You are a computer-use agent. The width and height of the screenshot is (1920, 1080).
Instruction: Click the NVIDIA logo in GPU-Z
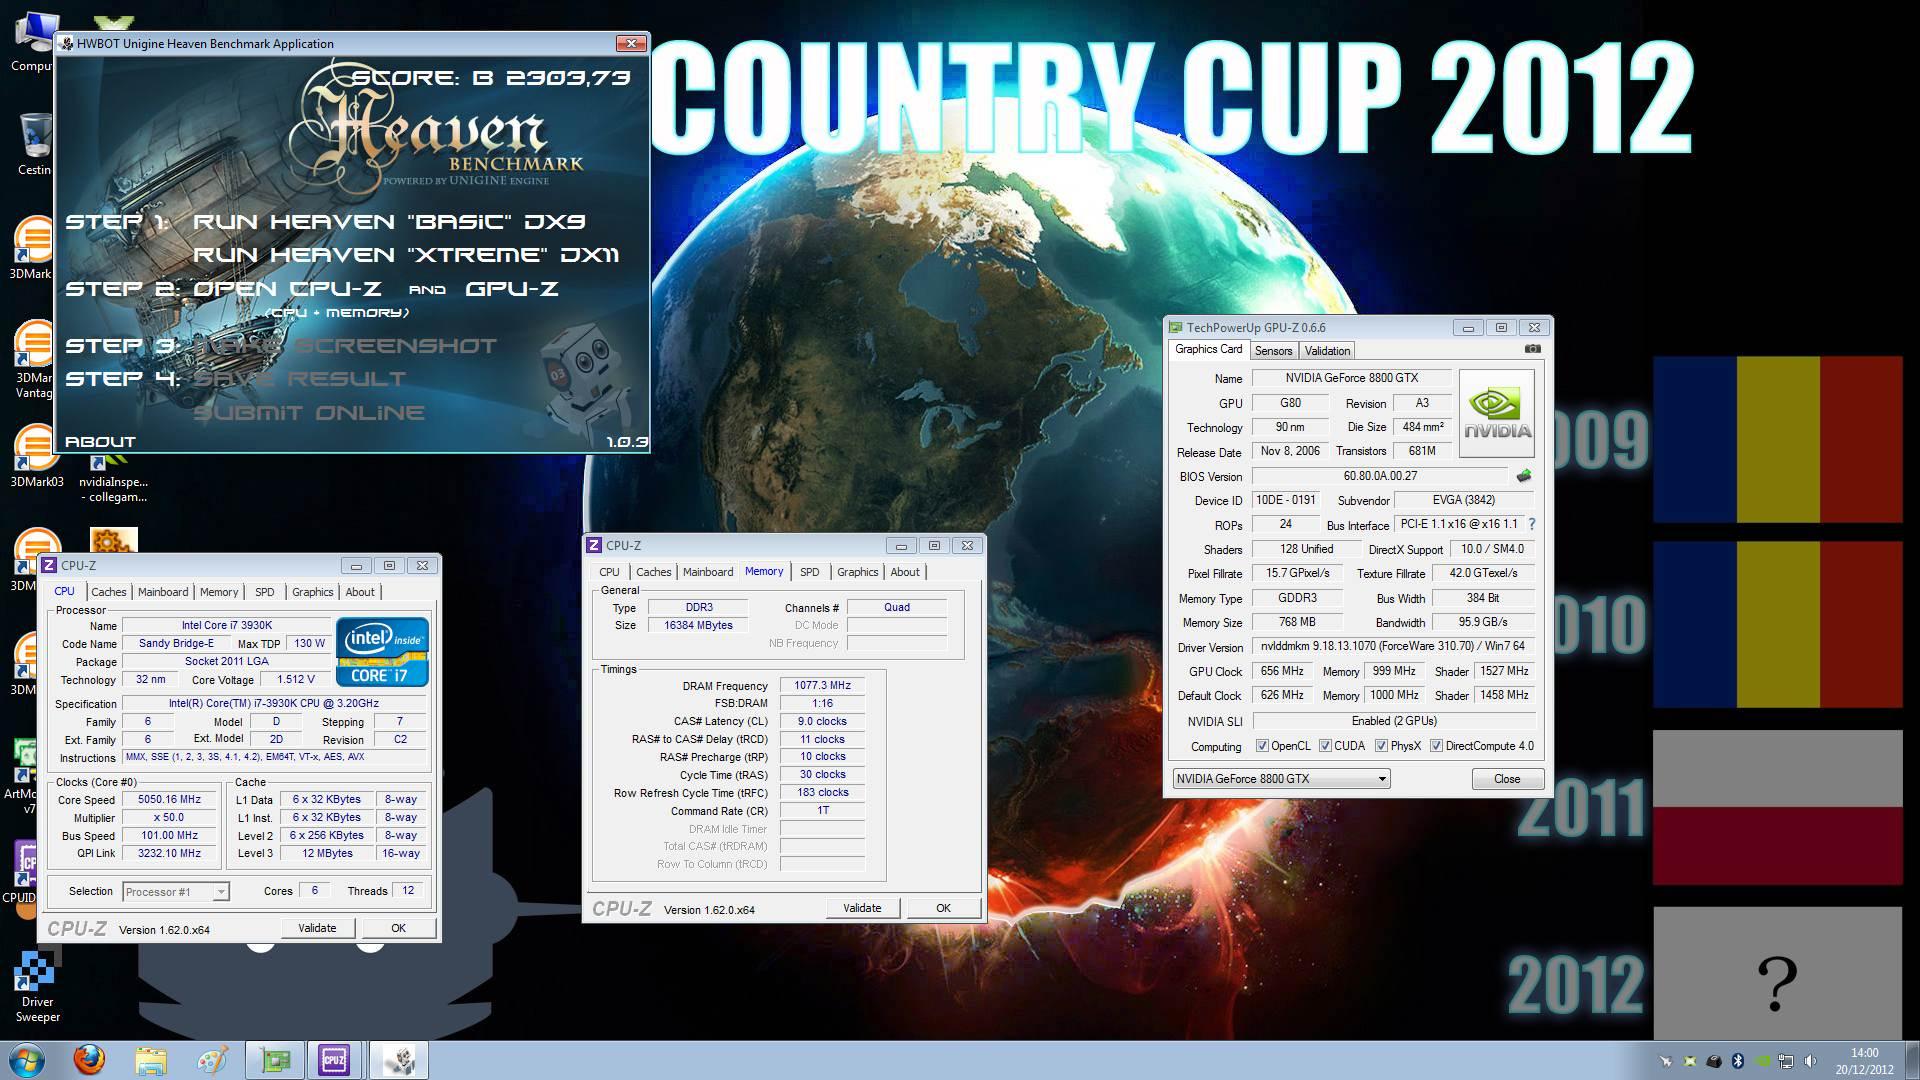point(1497,413)
